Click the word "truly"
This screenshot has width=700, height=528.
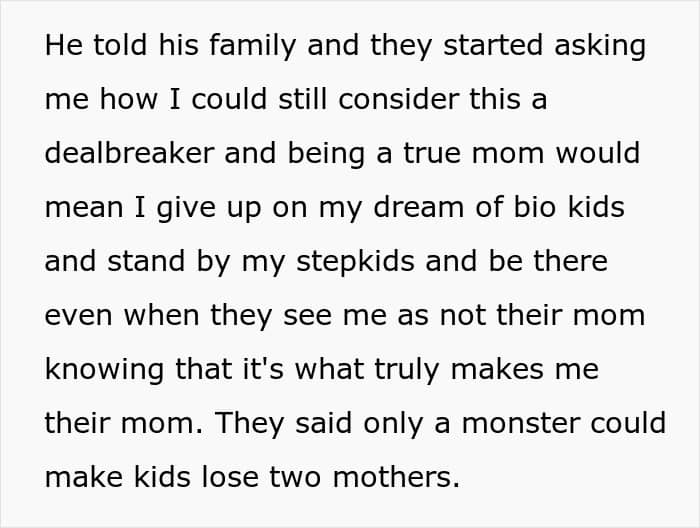407,370
